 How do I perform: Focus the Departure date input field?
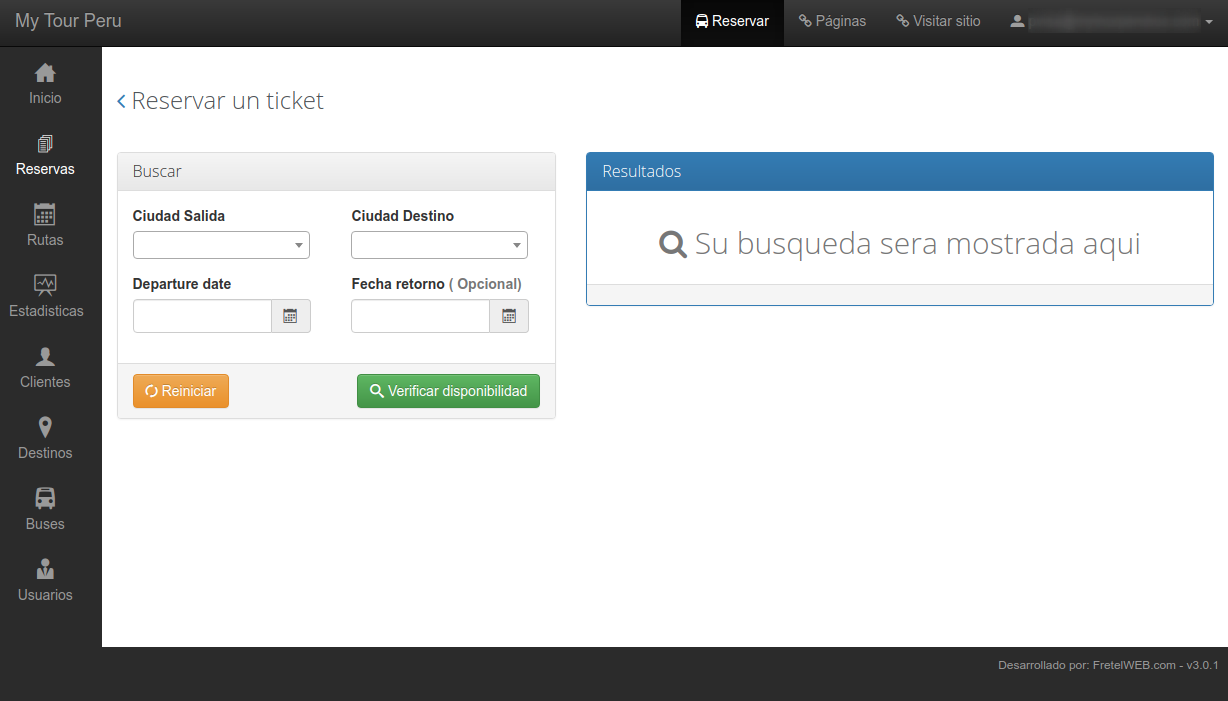coord(202,316)
